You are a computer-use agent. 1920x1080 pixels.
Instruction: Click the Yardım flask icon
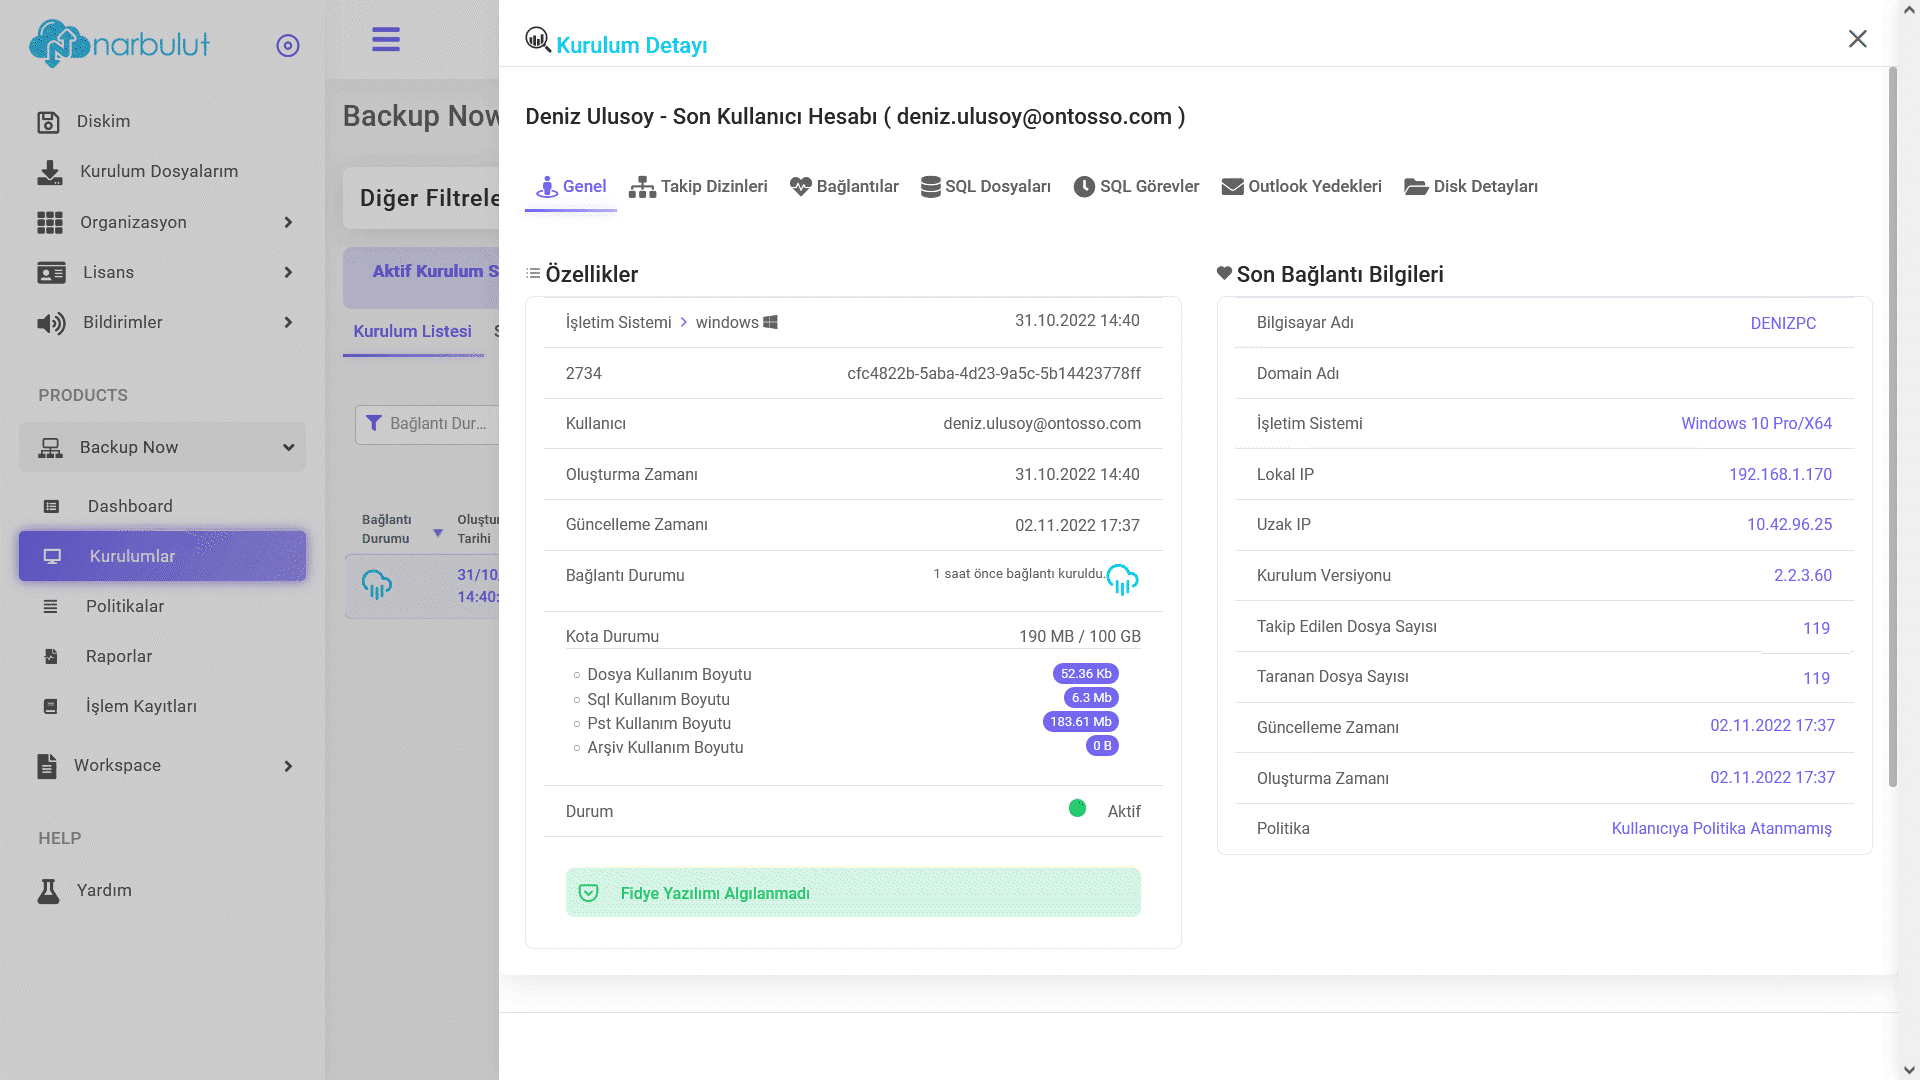pos(48,891)
